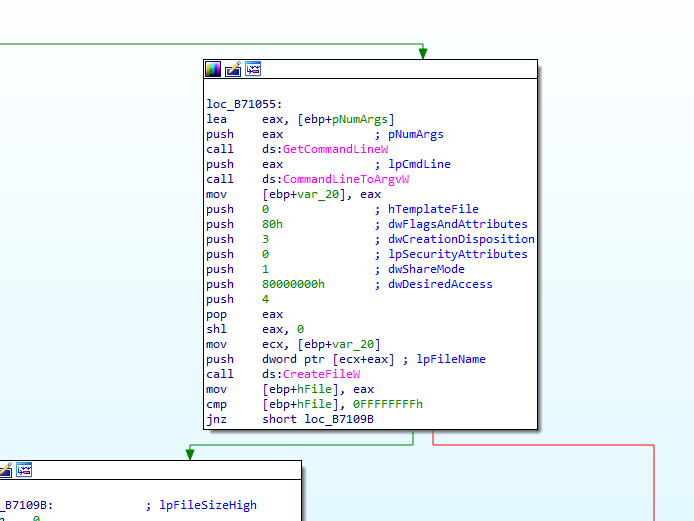Click the 0FFFFFFFFh constant

(x=388, y=404)
